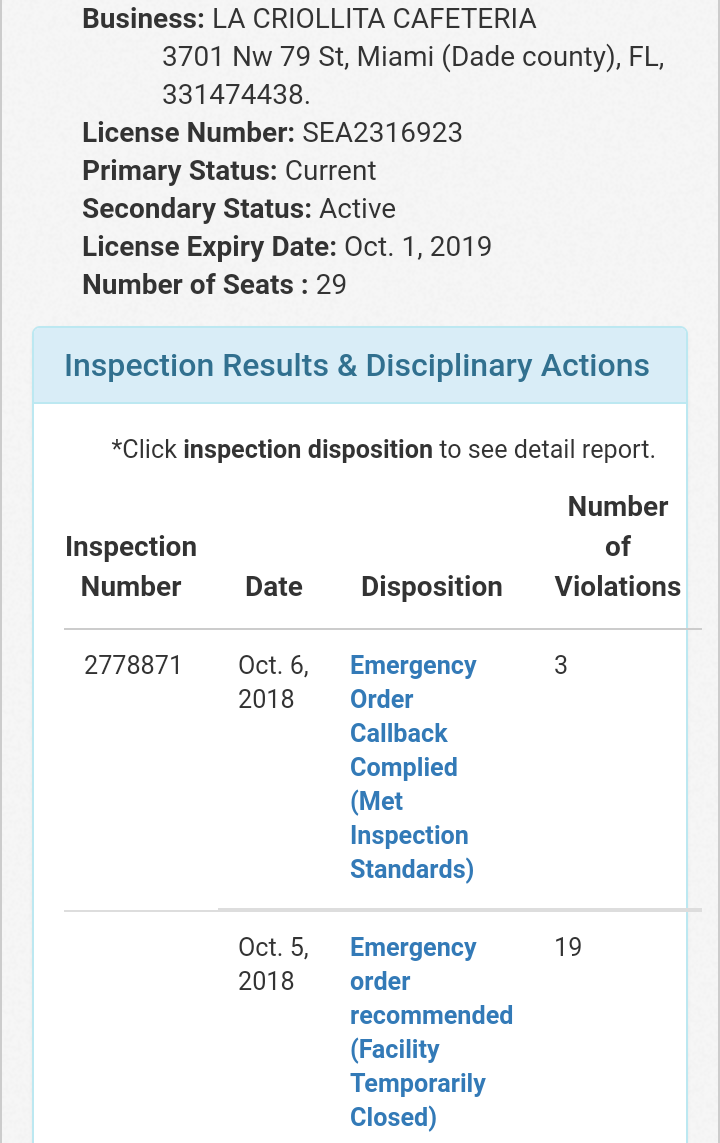Select inspection number 2778871
The width and height of the screenshot is (720, 1143).
tap(133, 665)
